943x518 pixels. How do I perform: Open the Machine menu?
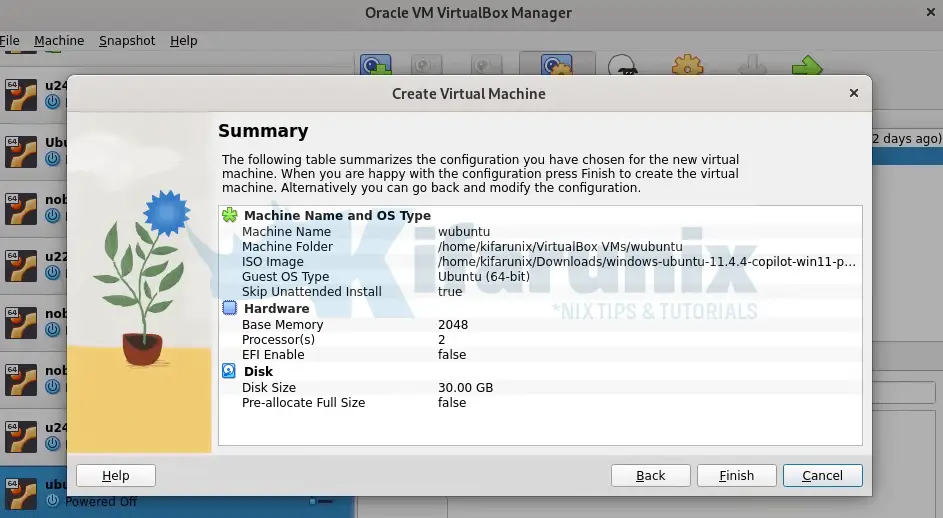(59, 40)
